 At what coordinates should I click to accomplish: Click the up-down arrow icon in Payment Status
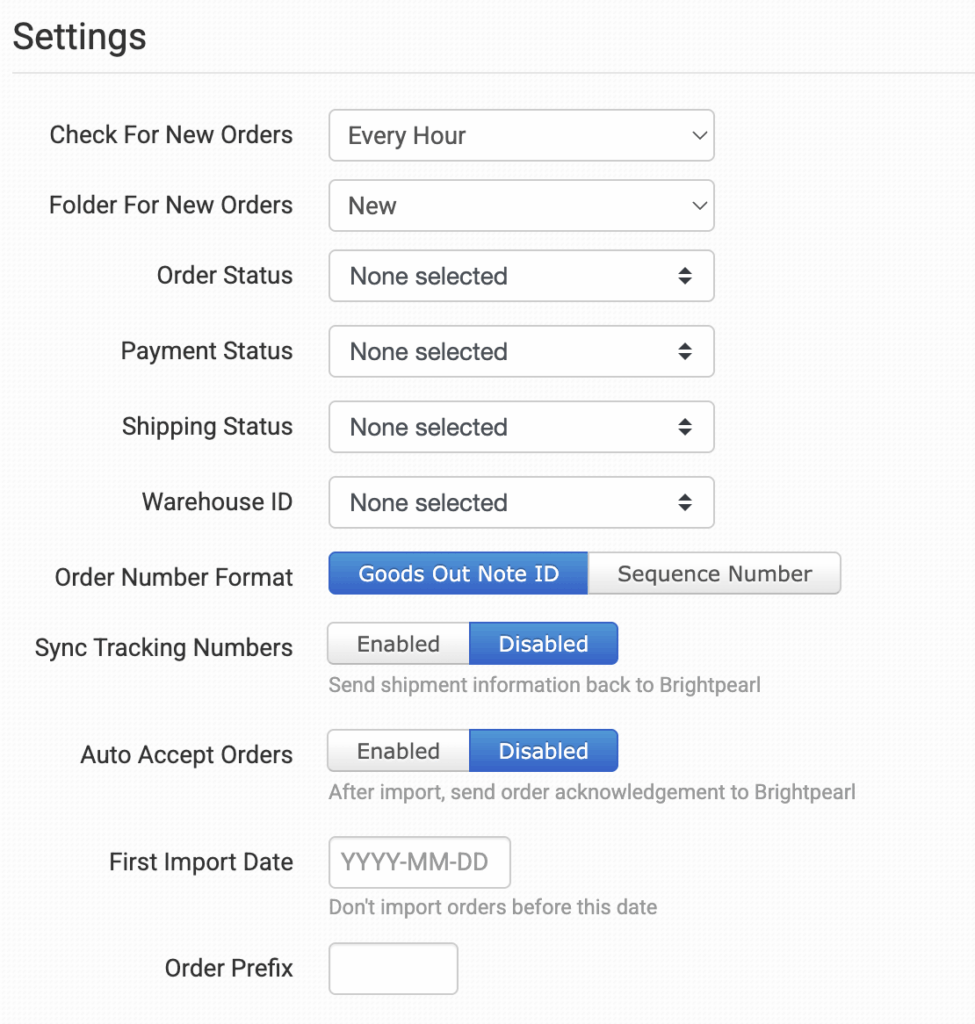click(684, 352)
